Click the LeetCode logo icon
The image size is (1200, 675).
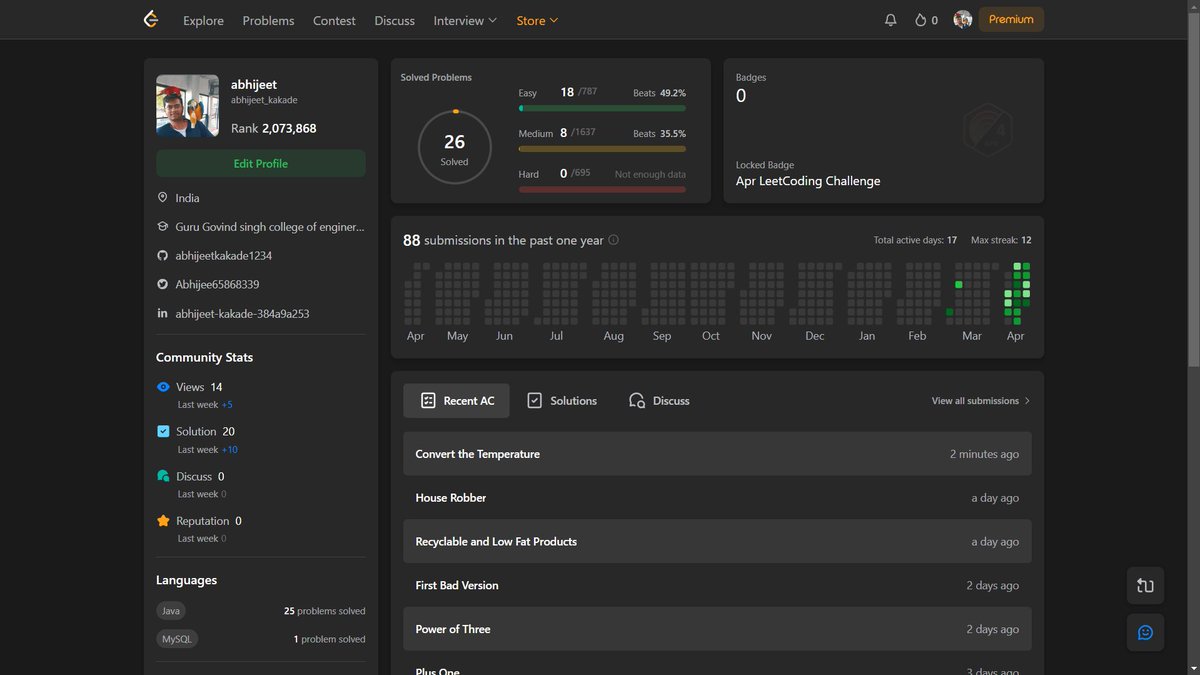(x=151, y=19)
